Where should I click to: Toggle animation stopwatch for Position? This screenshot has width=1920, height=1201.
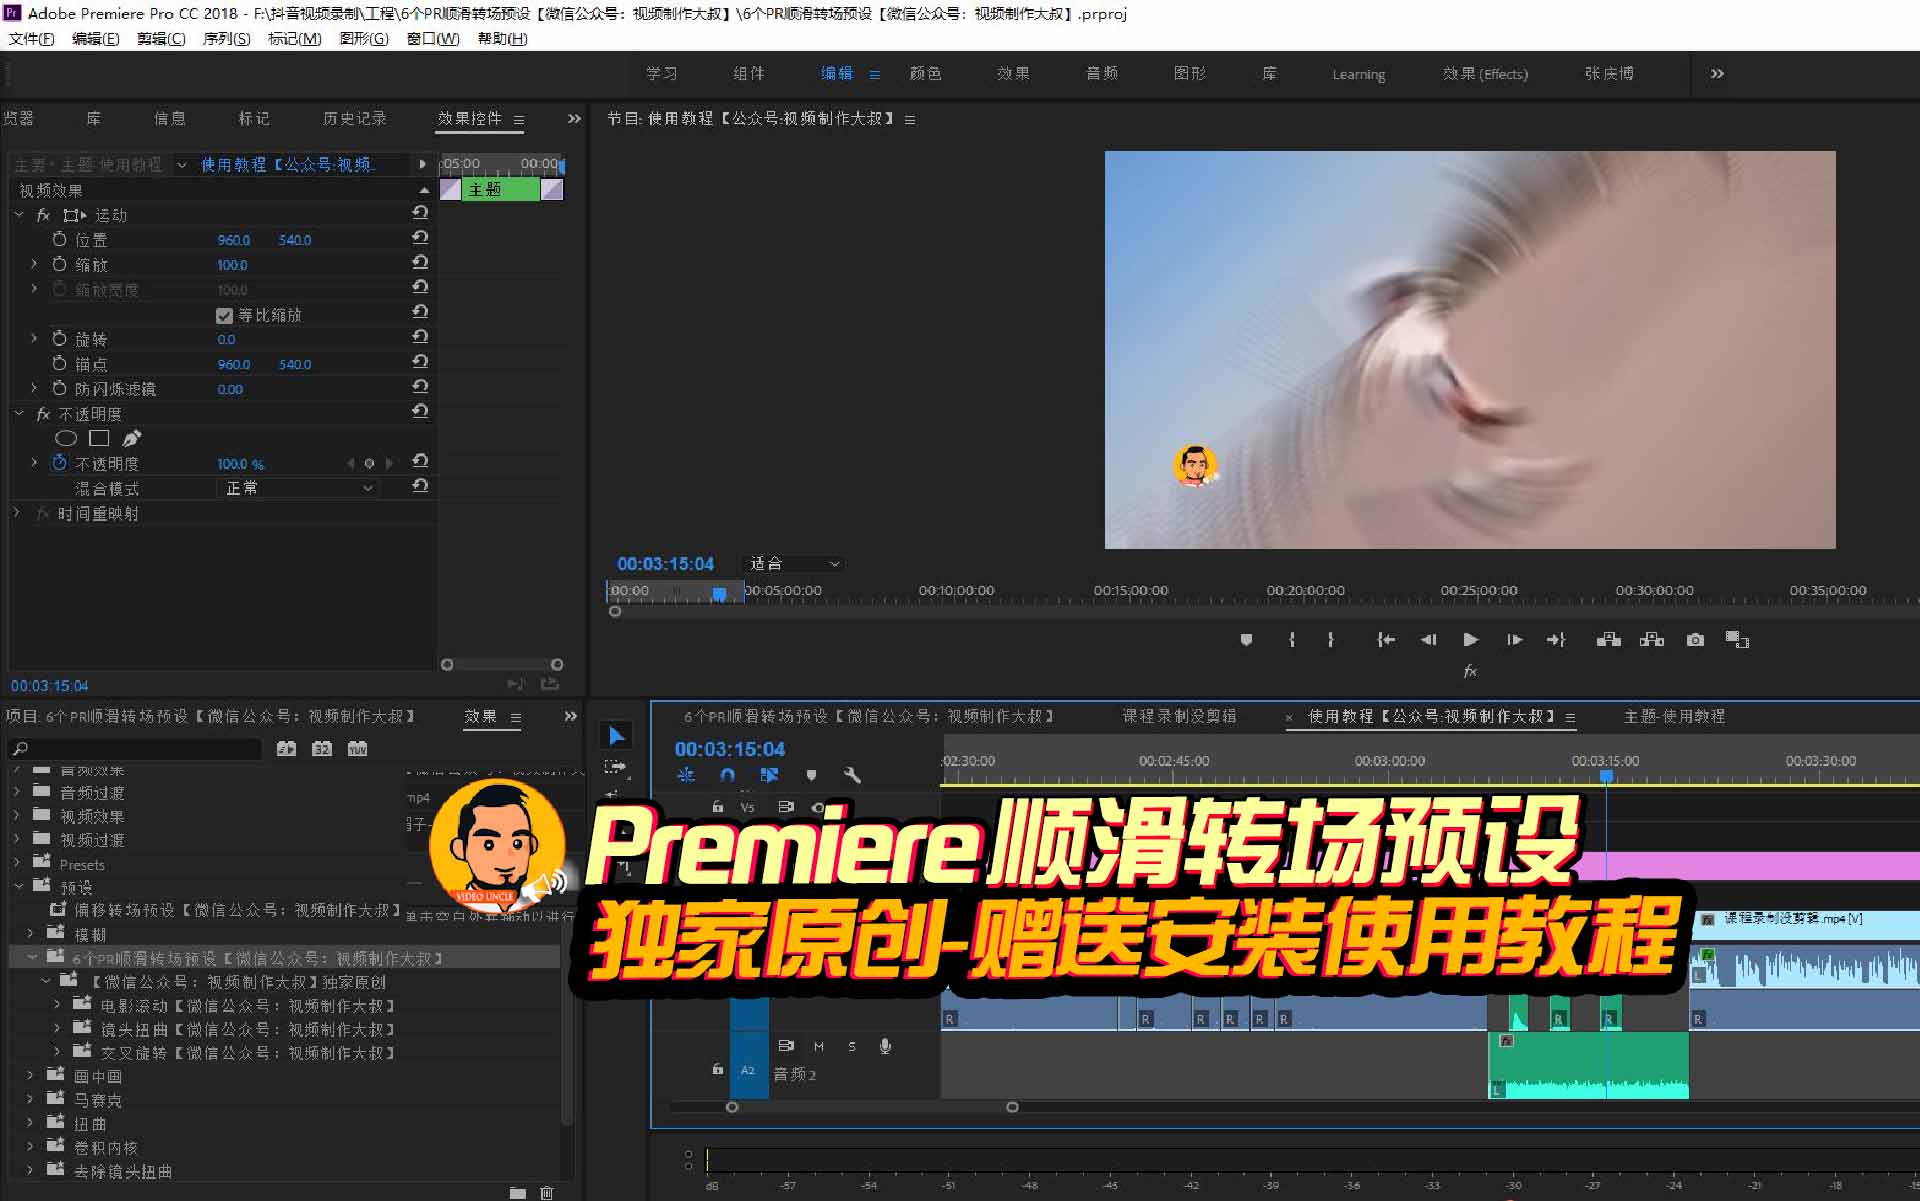click(59, 239)
